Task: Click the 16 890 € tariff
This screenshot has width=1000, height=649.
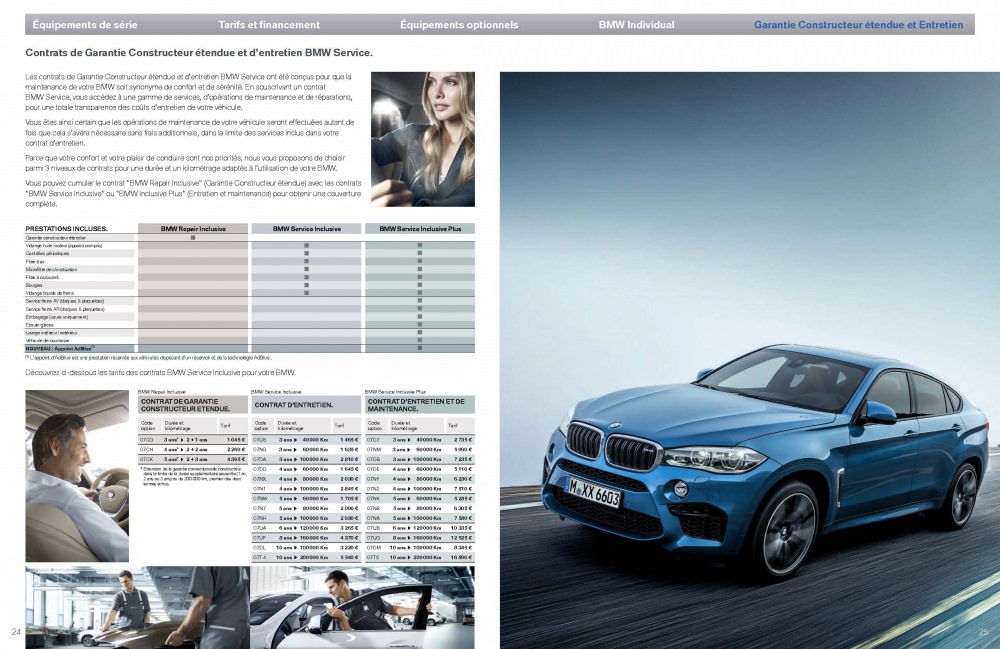Action: point(462,557)
